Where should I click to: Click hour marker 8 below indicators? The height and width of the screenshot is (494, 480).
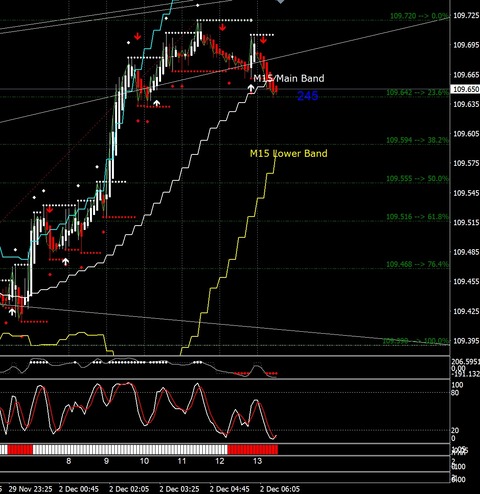69,461
